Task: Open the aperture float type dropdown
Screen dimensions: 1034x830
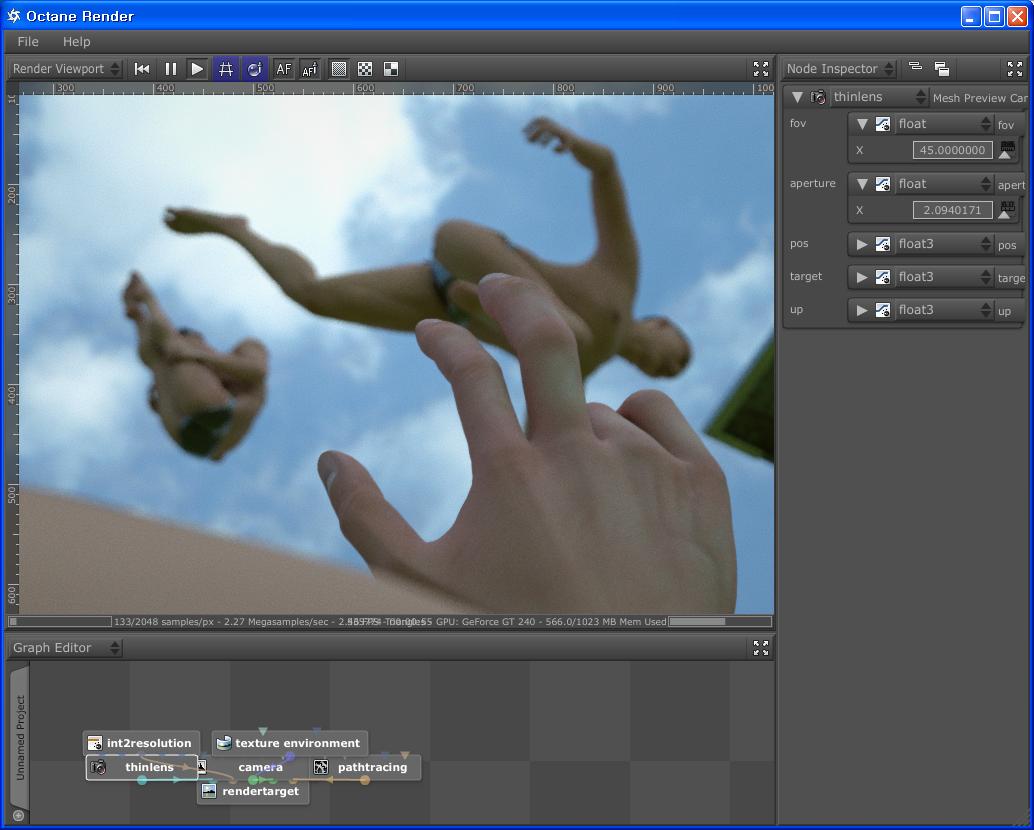Action: 944,184
